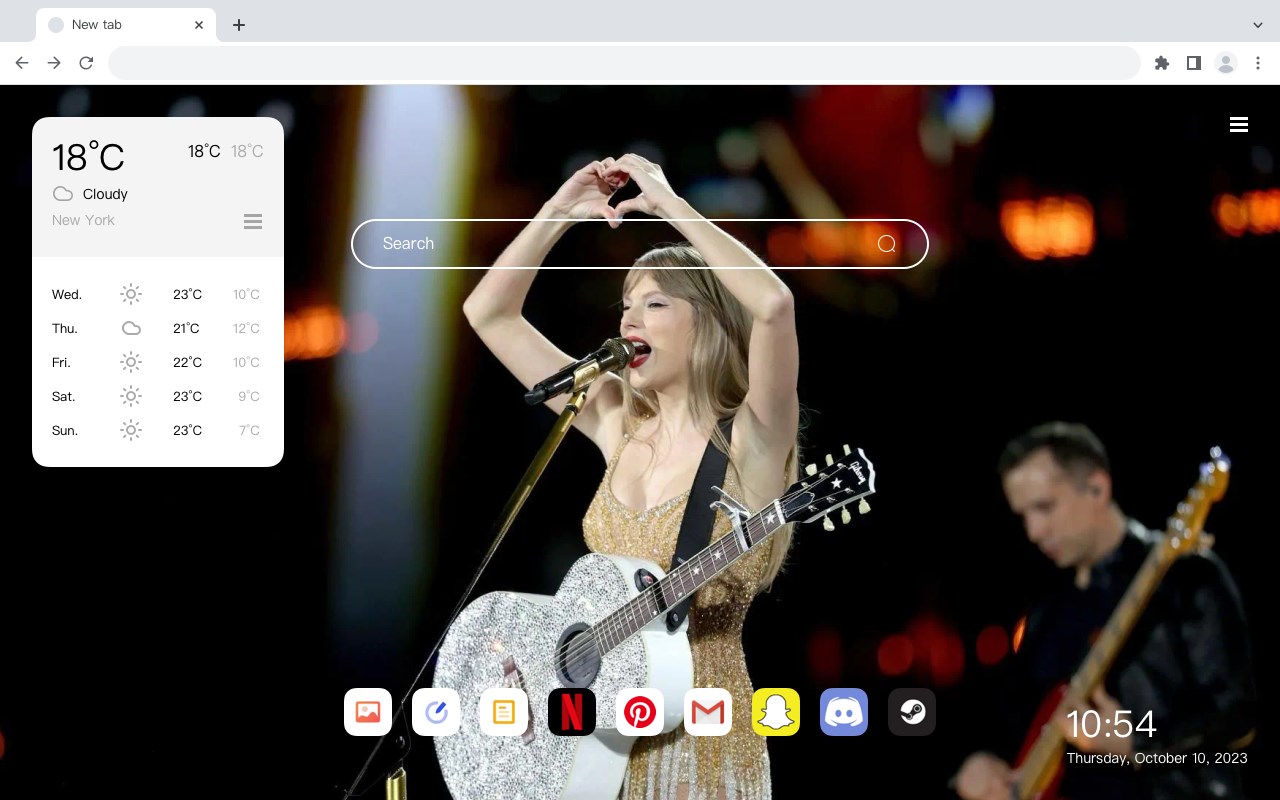
Task: Select the Fri. forecast row
Action: click(158, 362)
